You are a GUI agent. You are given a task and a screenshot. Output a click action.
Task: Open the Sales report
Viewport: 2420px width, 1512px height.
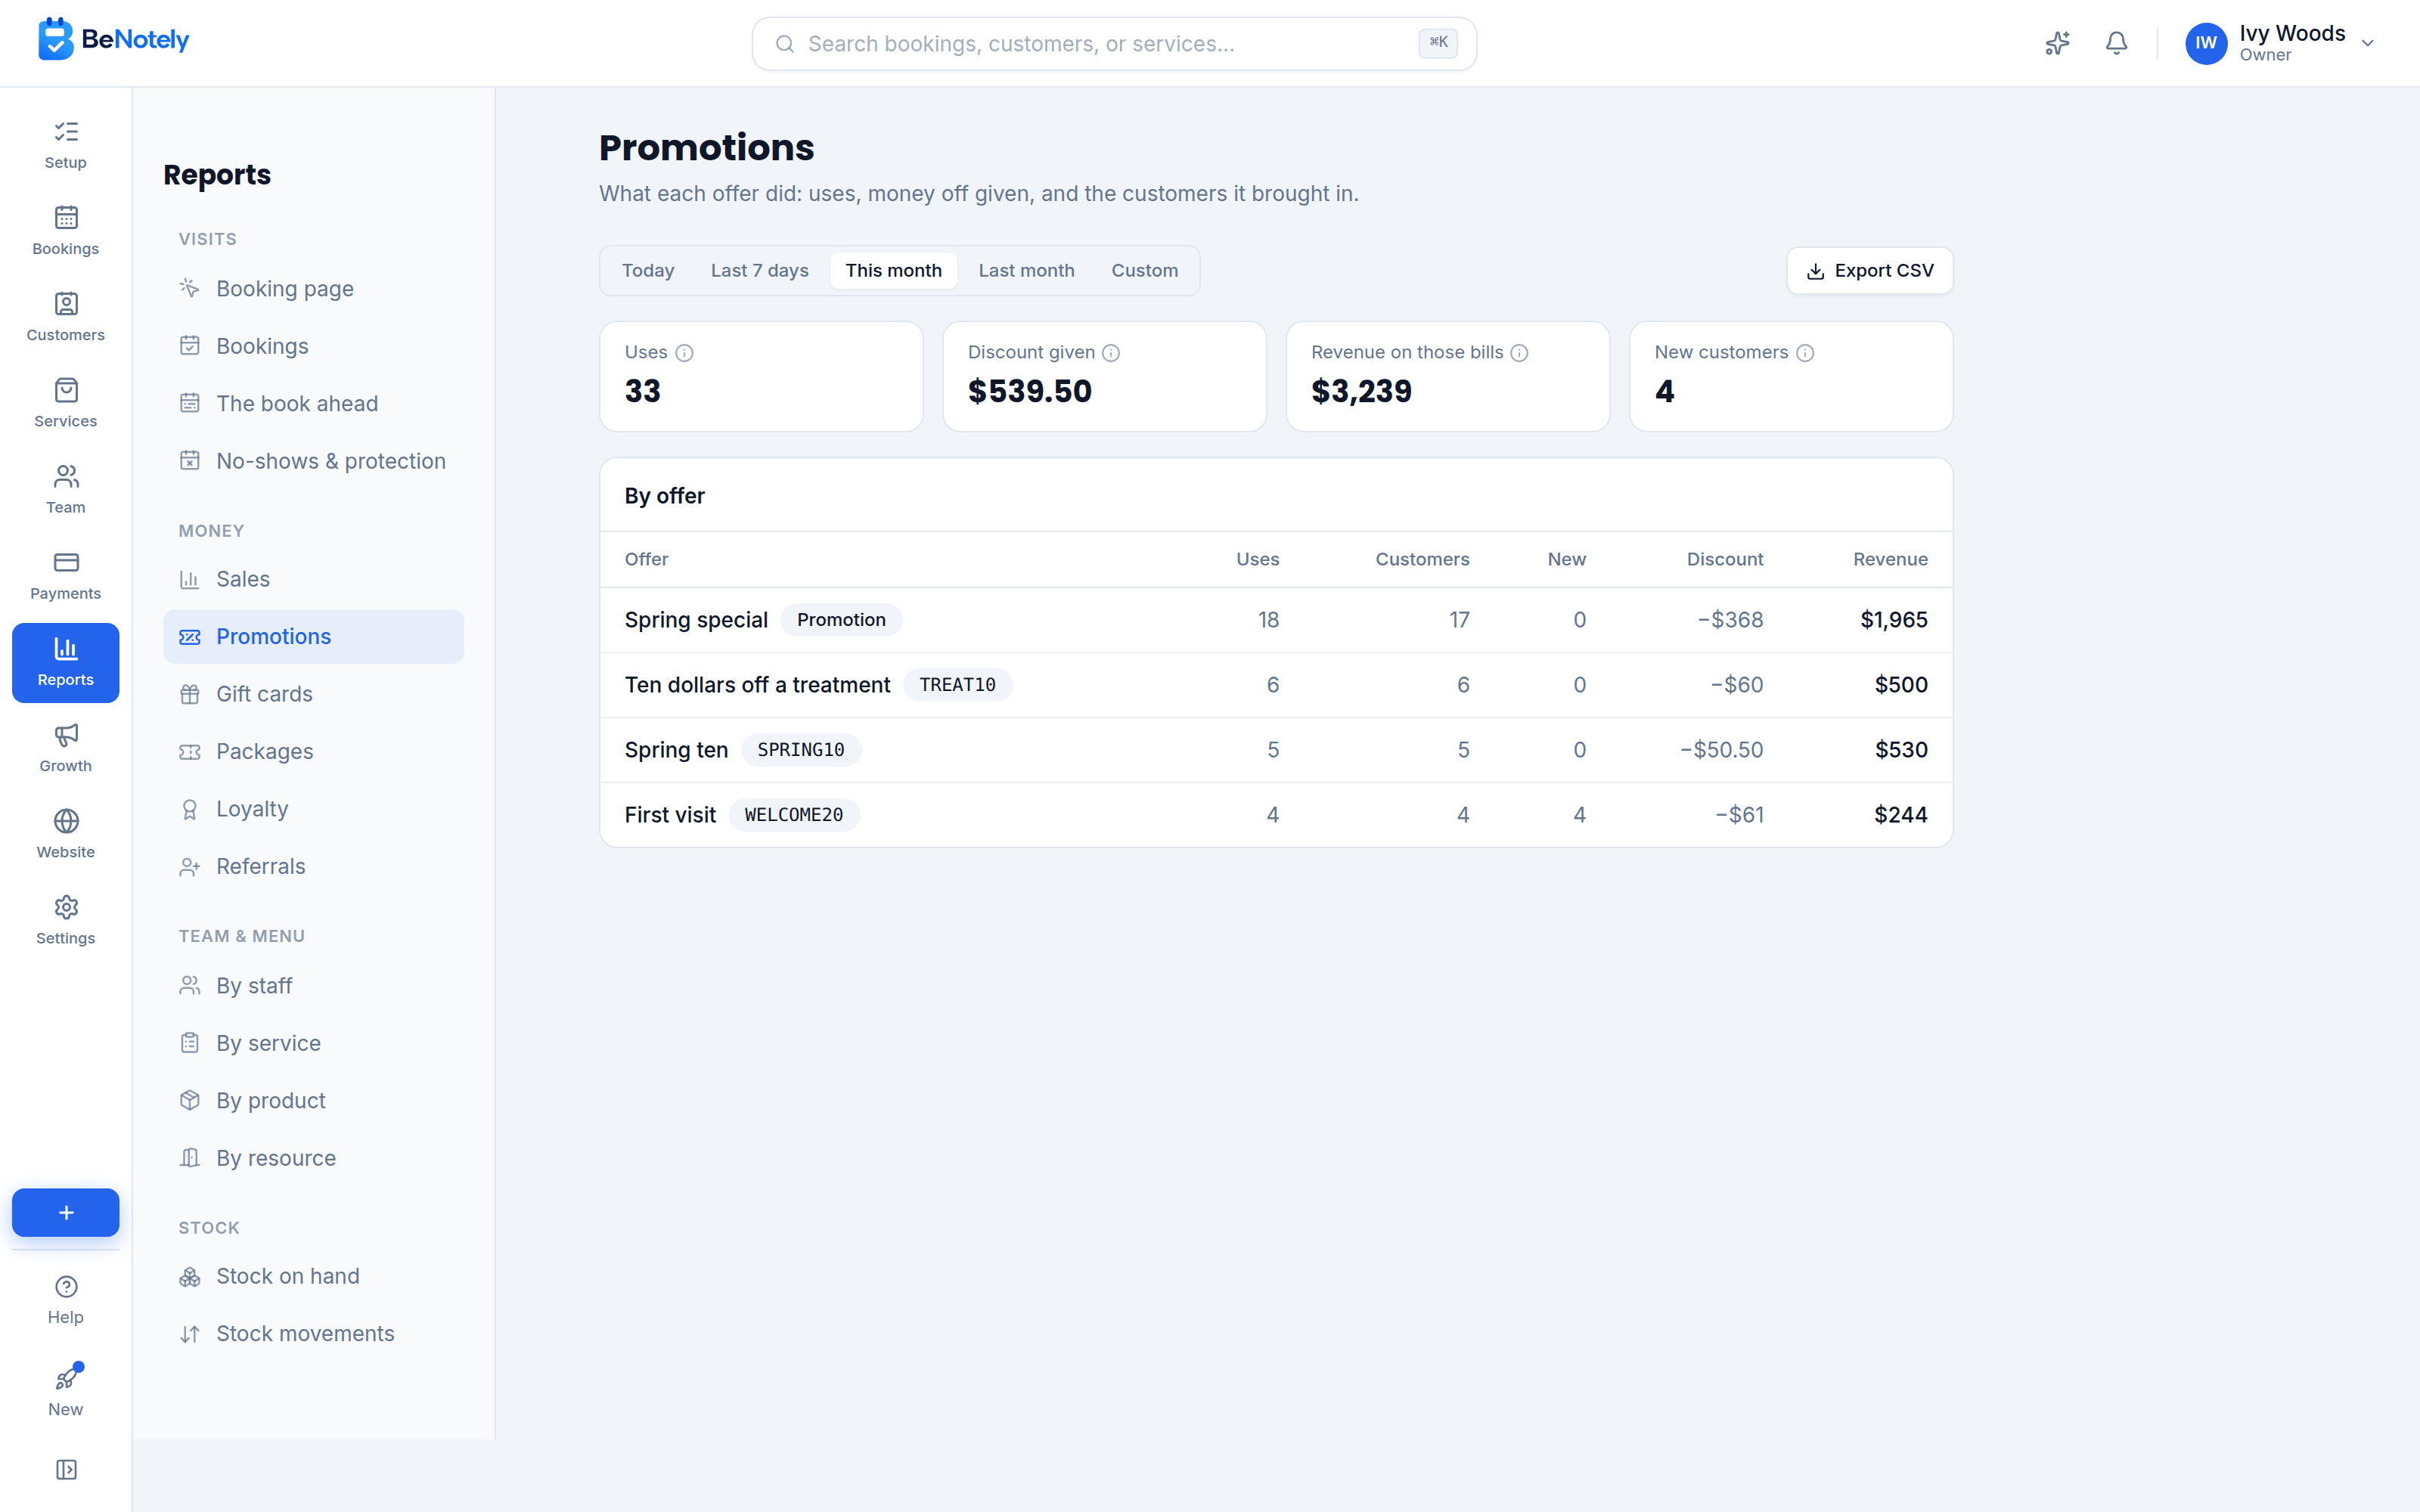coord(313,579)
